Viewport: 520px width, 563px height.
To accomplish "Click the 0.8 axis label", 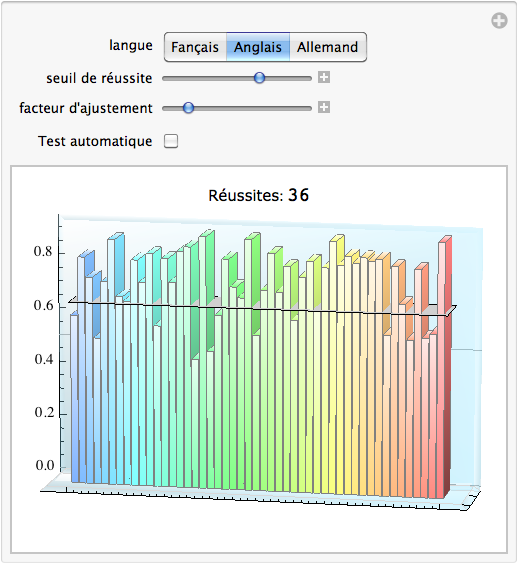I will click(x=43, y=252).
